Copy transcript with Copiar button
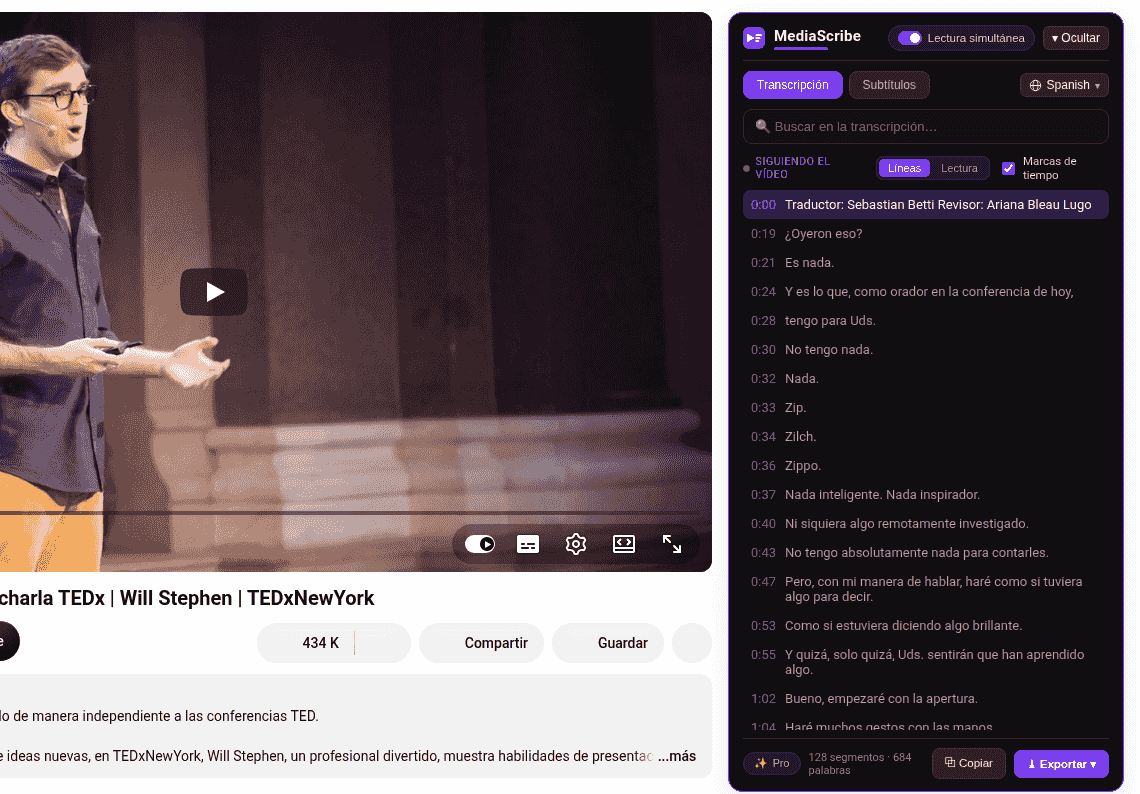The width and height of the screenshot is (1140, 794). (x=968, y=763)
